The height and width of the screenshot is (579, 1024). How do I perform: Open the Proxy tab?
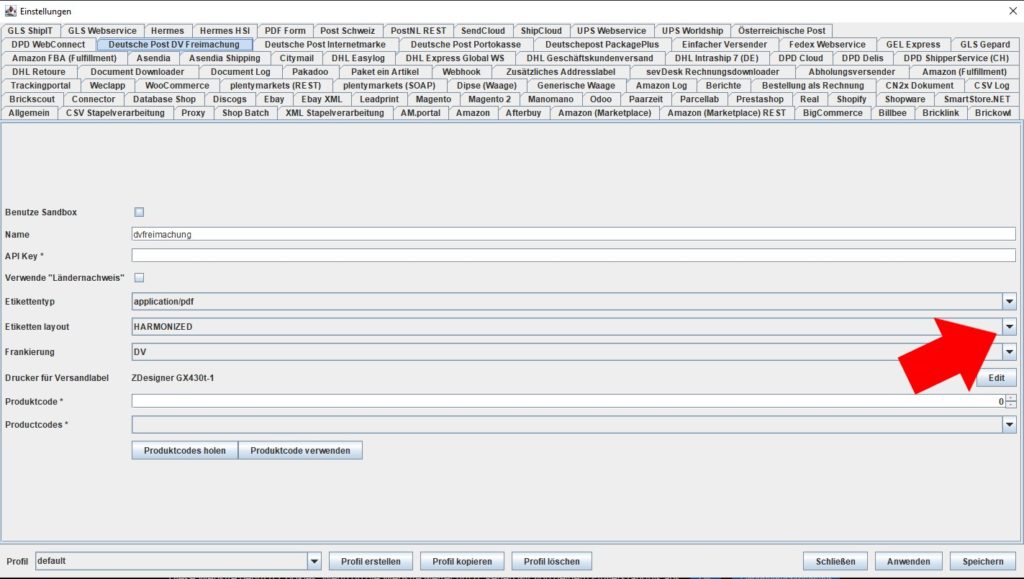tap(193, 113)
